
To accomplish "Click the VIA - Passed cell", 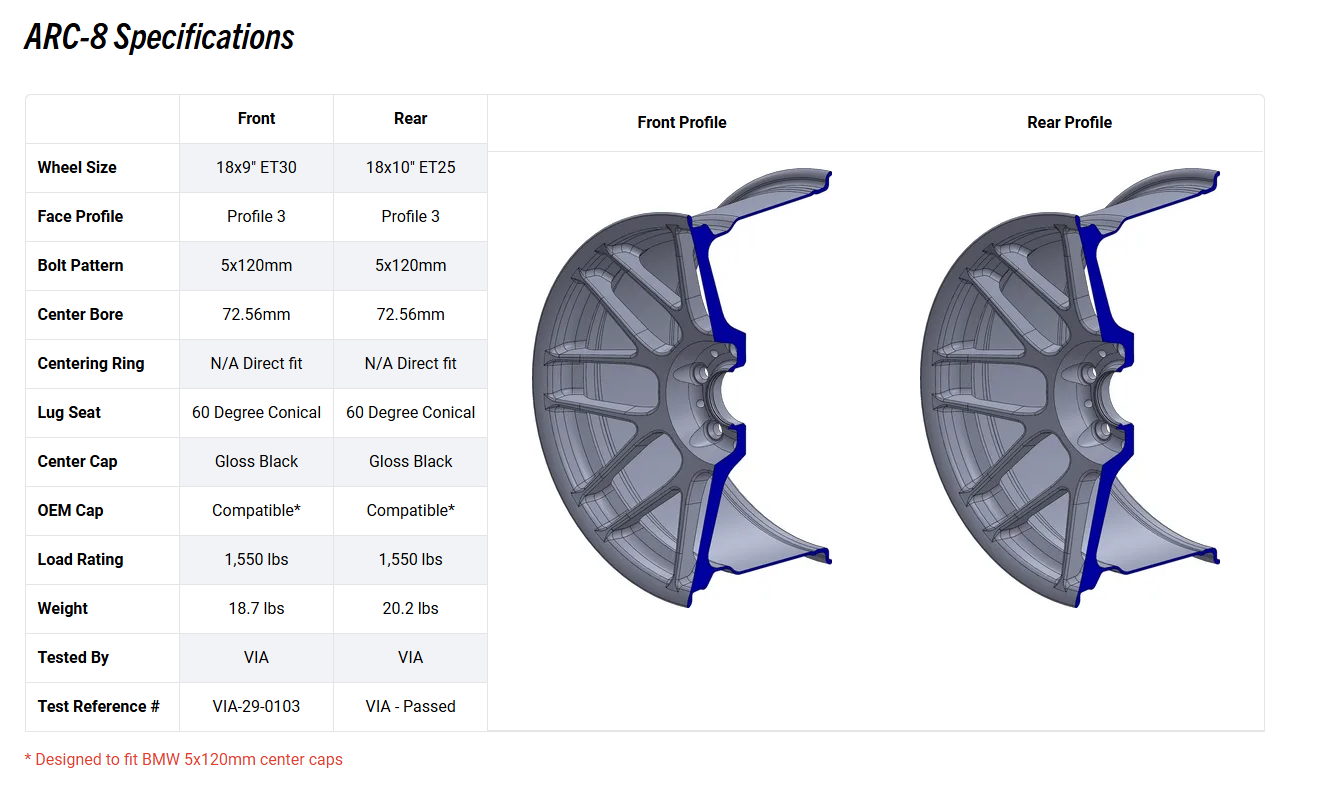I will click(410, 706).
